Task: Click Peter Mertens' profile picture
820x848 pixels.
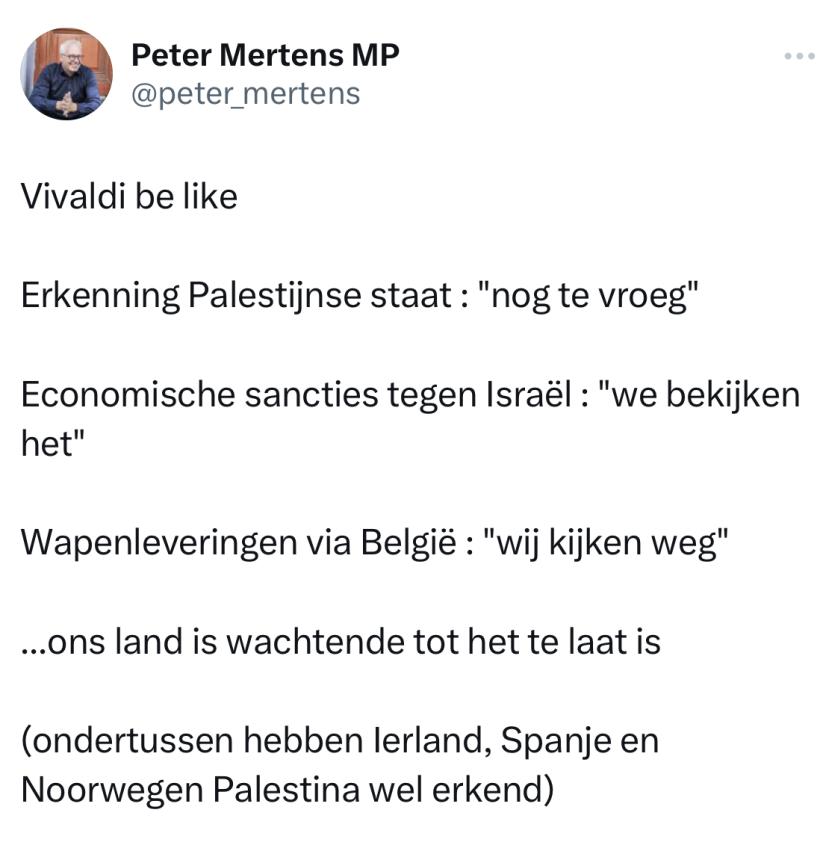Action: (66, 74)
